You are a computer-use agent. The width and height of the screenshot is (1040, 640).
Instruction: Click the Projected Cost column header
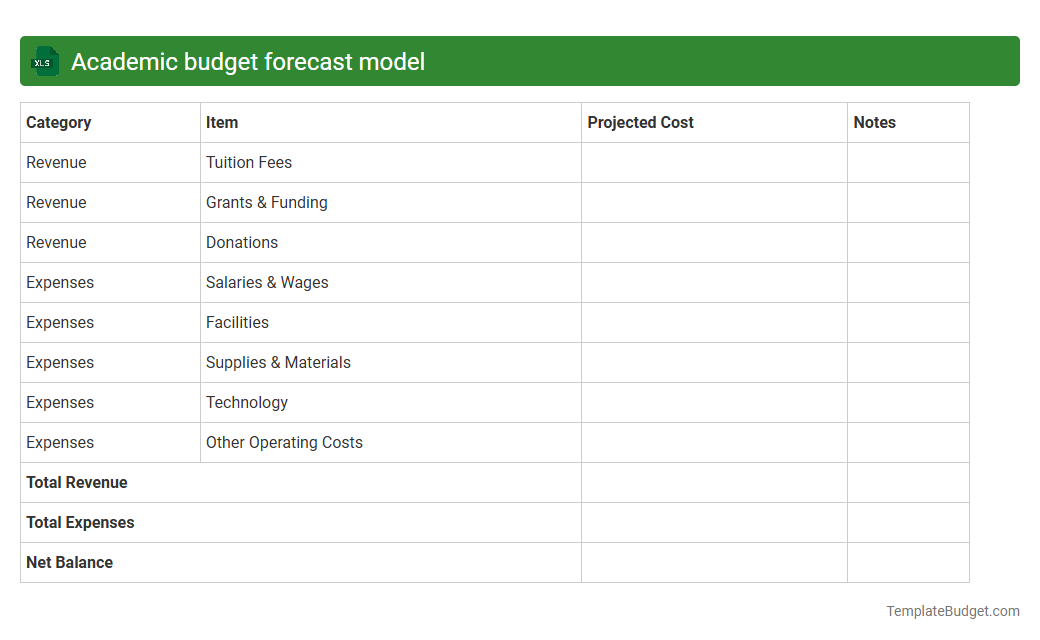(x=640, y=122)
